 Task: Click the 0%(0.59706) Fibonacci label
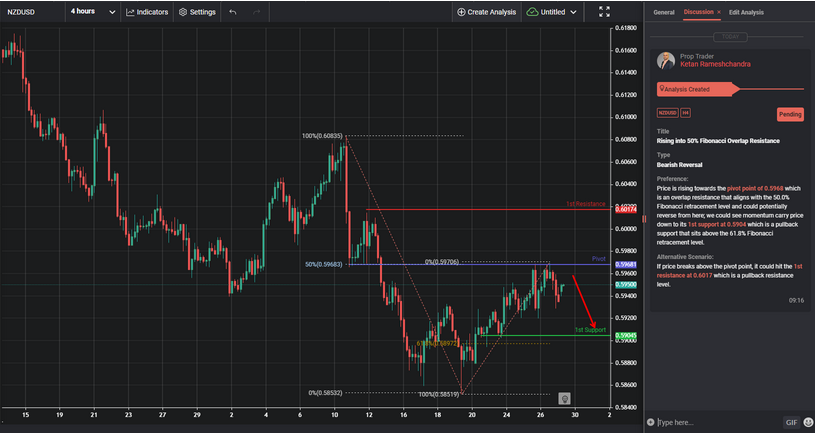442,262
